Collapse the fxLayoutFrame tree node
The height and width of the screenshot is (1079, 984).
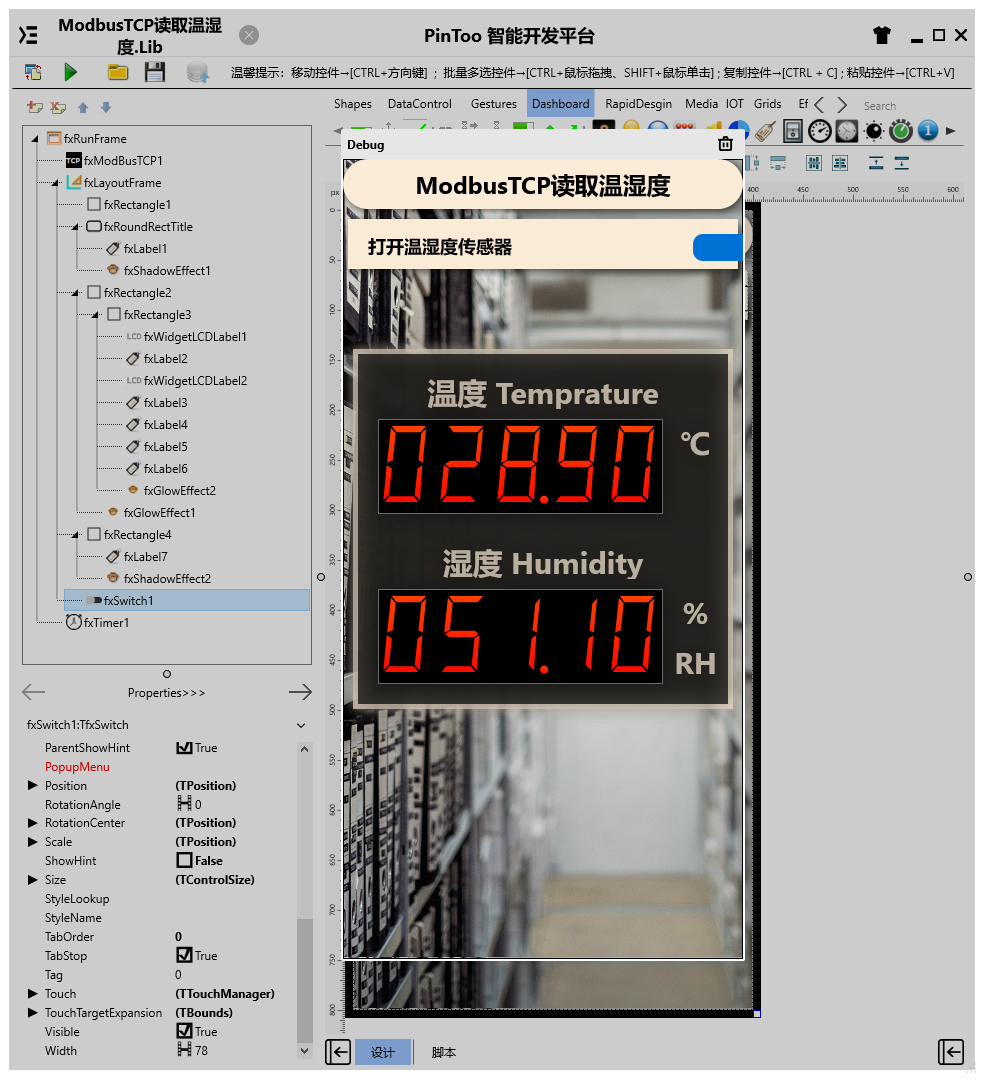pyautogui.click(x=56, y=183)
